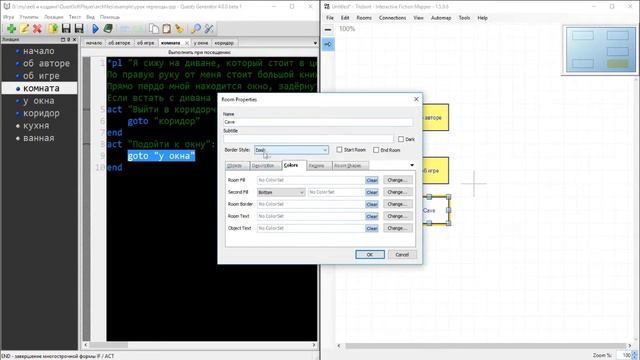Click Clear button for Object Text
This screenshot has height=360, width=640.
372,229
